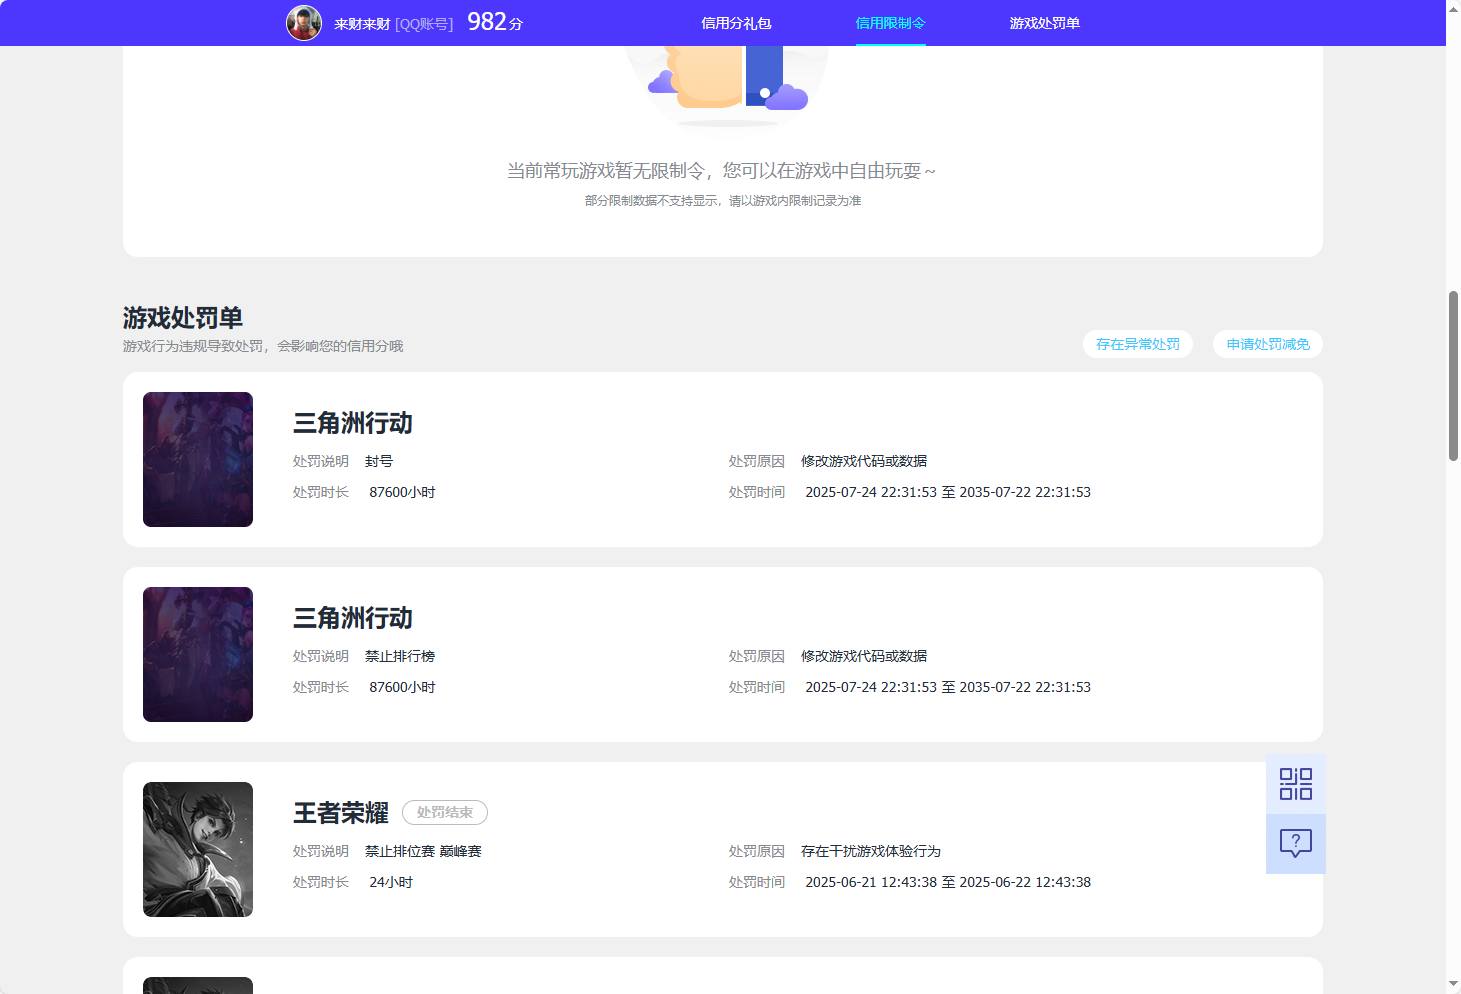The width and height of the screenshot is (1461, 994).
Task: Open the 三角洲行动 封号 game thumbnail
Action: click(197, 459)
